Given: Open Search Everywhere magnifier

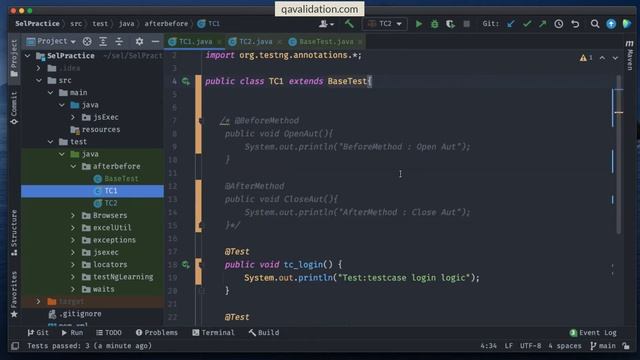Looking at the screenshot, I should click(595, 24).
